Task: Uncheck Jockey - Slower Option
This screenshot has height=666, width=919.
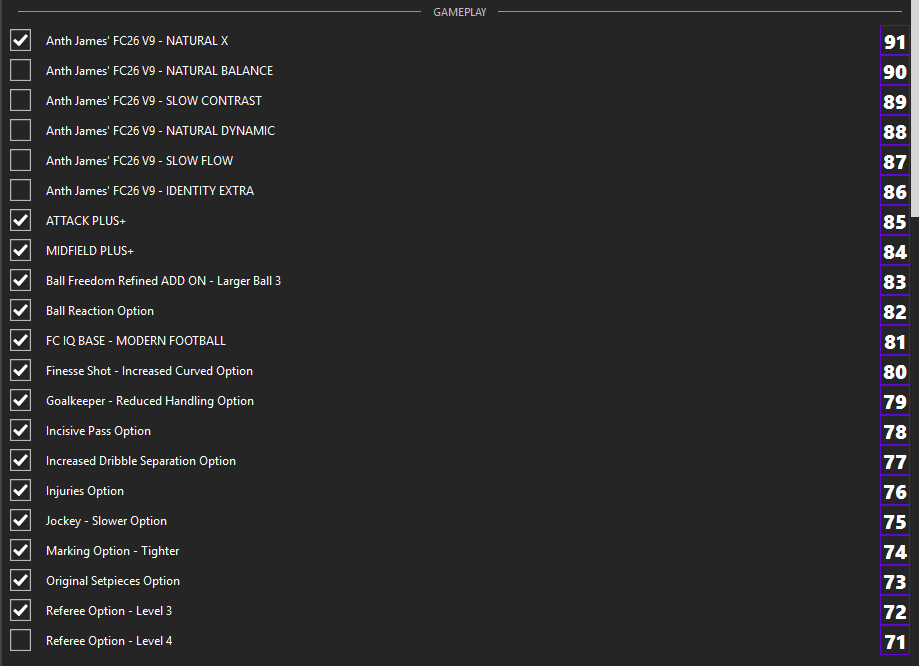Action: click(x=21, y=521)
